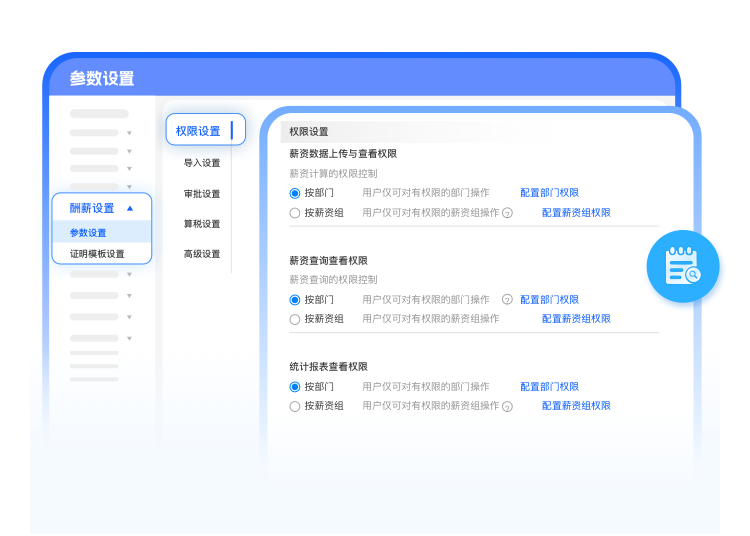
Task: Click the blue floating report search icon
Action: coord(684,266)
